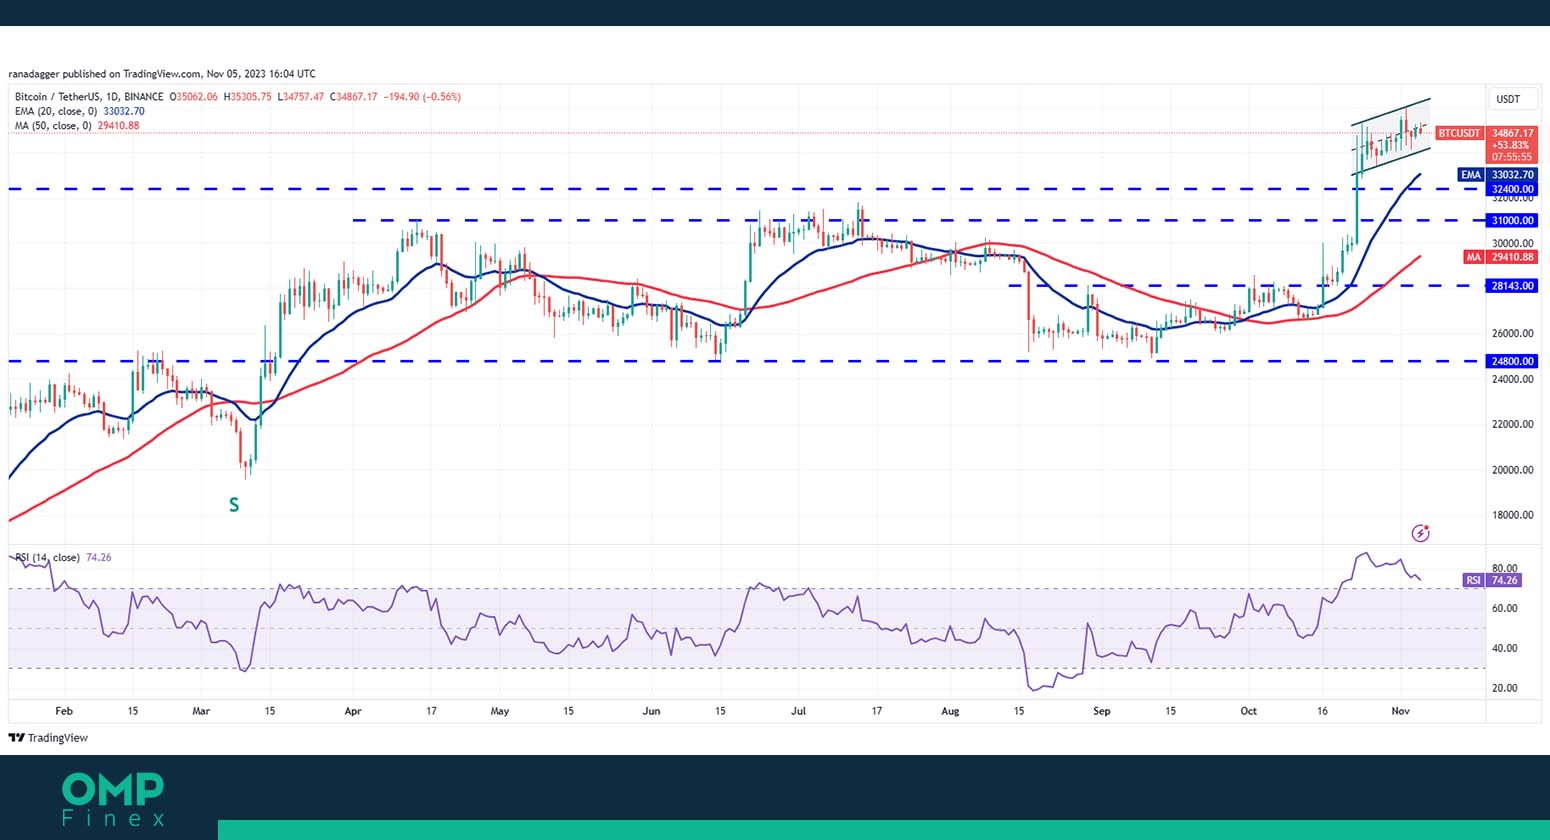The width and height of the screenshot is (1550, 840).
Task: Click the Sep label on time axis
Action: (x=1101, y=712)
